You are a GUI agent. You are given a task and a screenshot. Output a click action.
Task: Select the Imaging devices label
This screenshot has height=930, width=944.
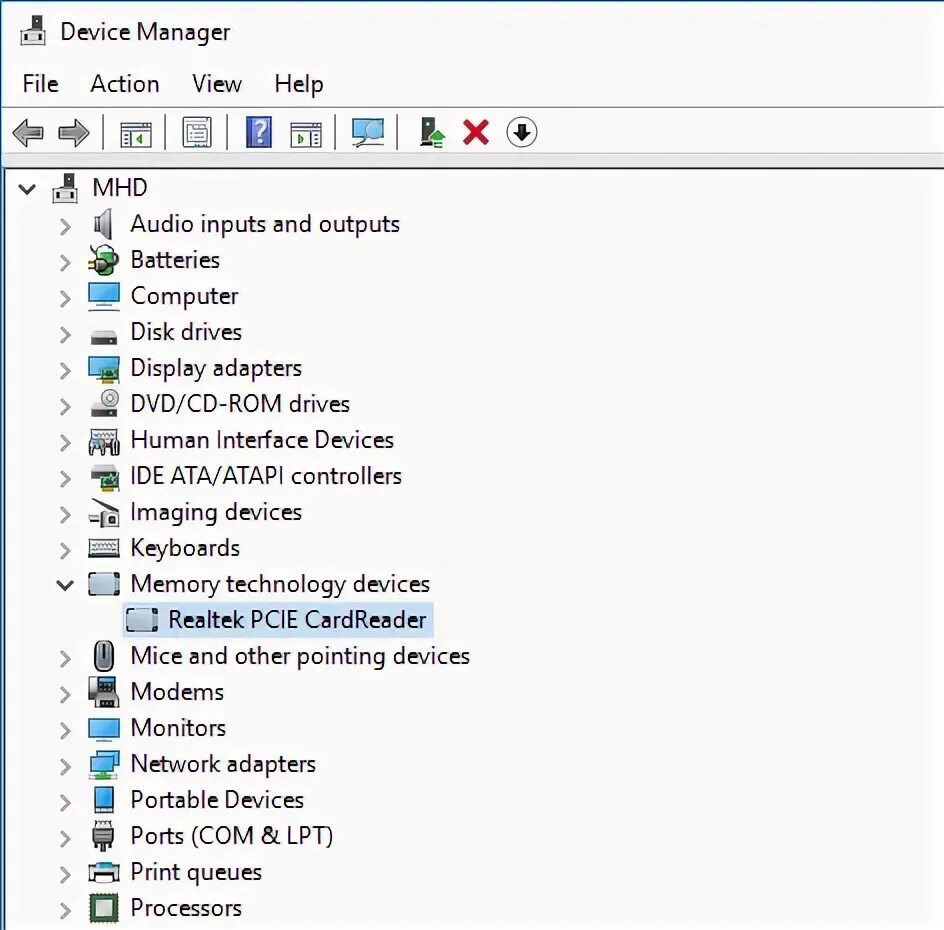[x=216, y=512]
